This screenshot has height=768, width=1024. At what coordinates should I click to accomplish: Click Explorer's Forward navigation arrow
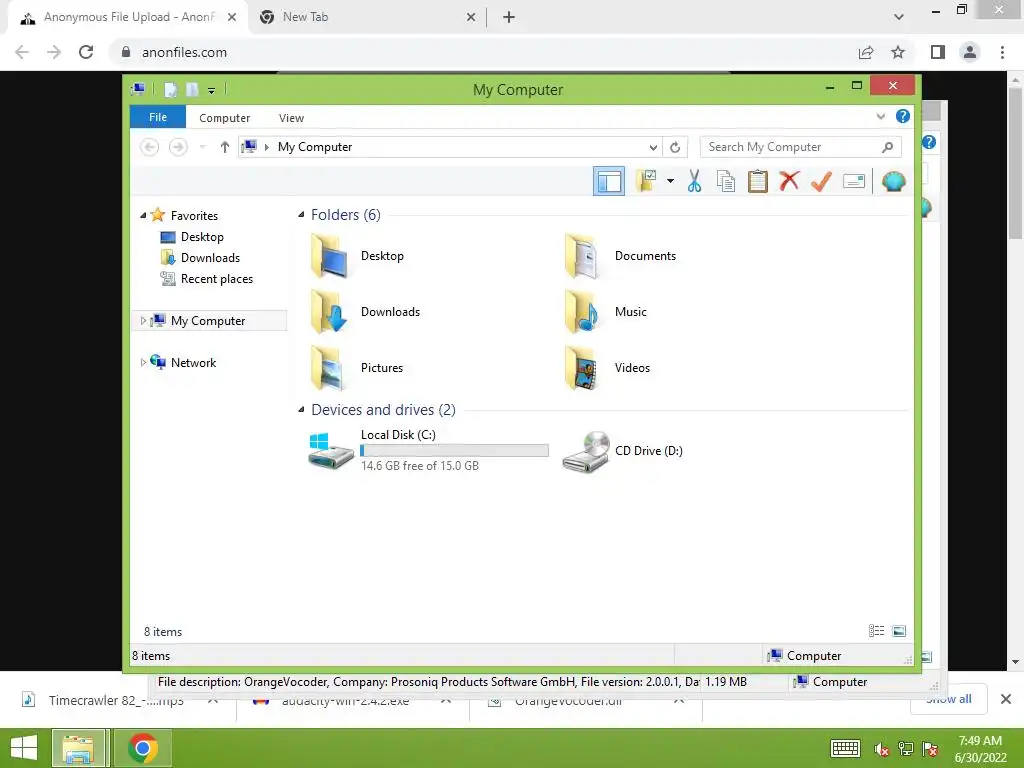click(x=178, y=147)
